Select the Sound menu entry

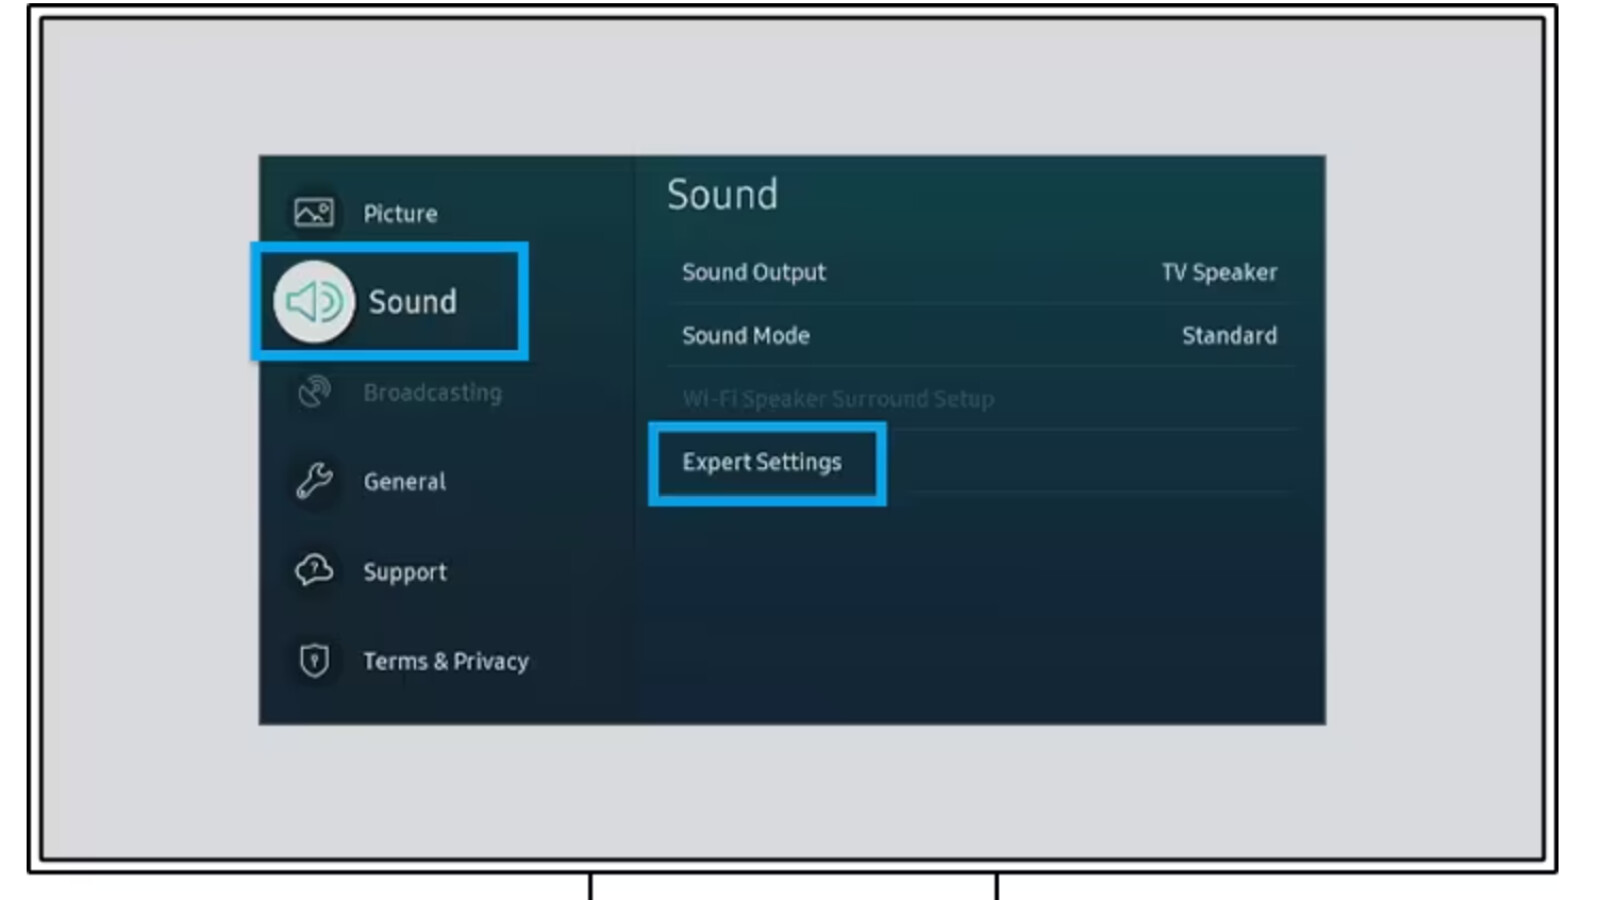(x=412, y=302)
